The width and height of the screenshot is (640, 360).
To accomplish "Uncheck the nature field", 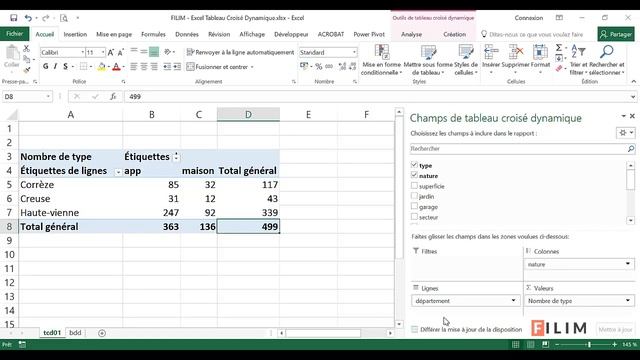I will [x=414, y=175].
